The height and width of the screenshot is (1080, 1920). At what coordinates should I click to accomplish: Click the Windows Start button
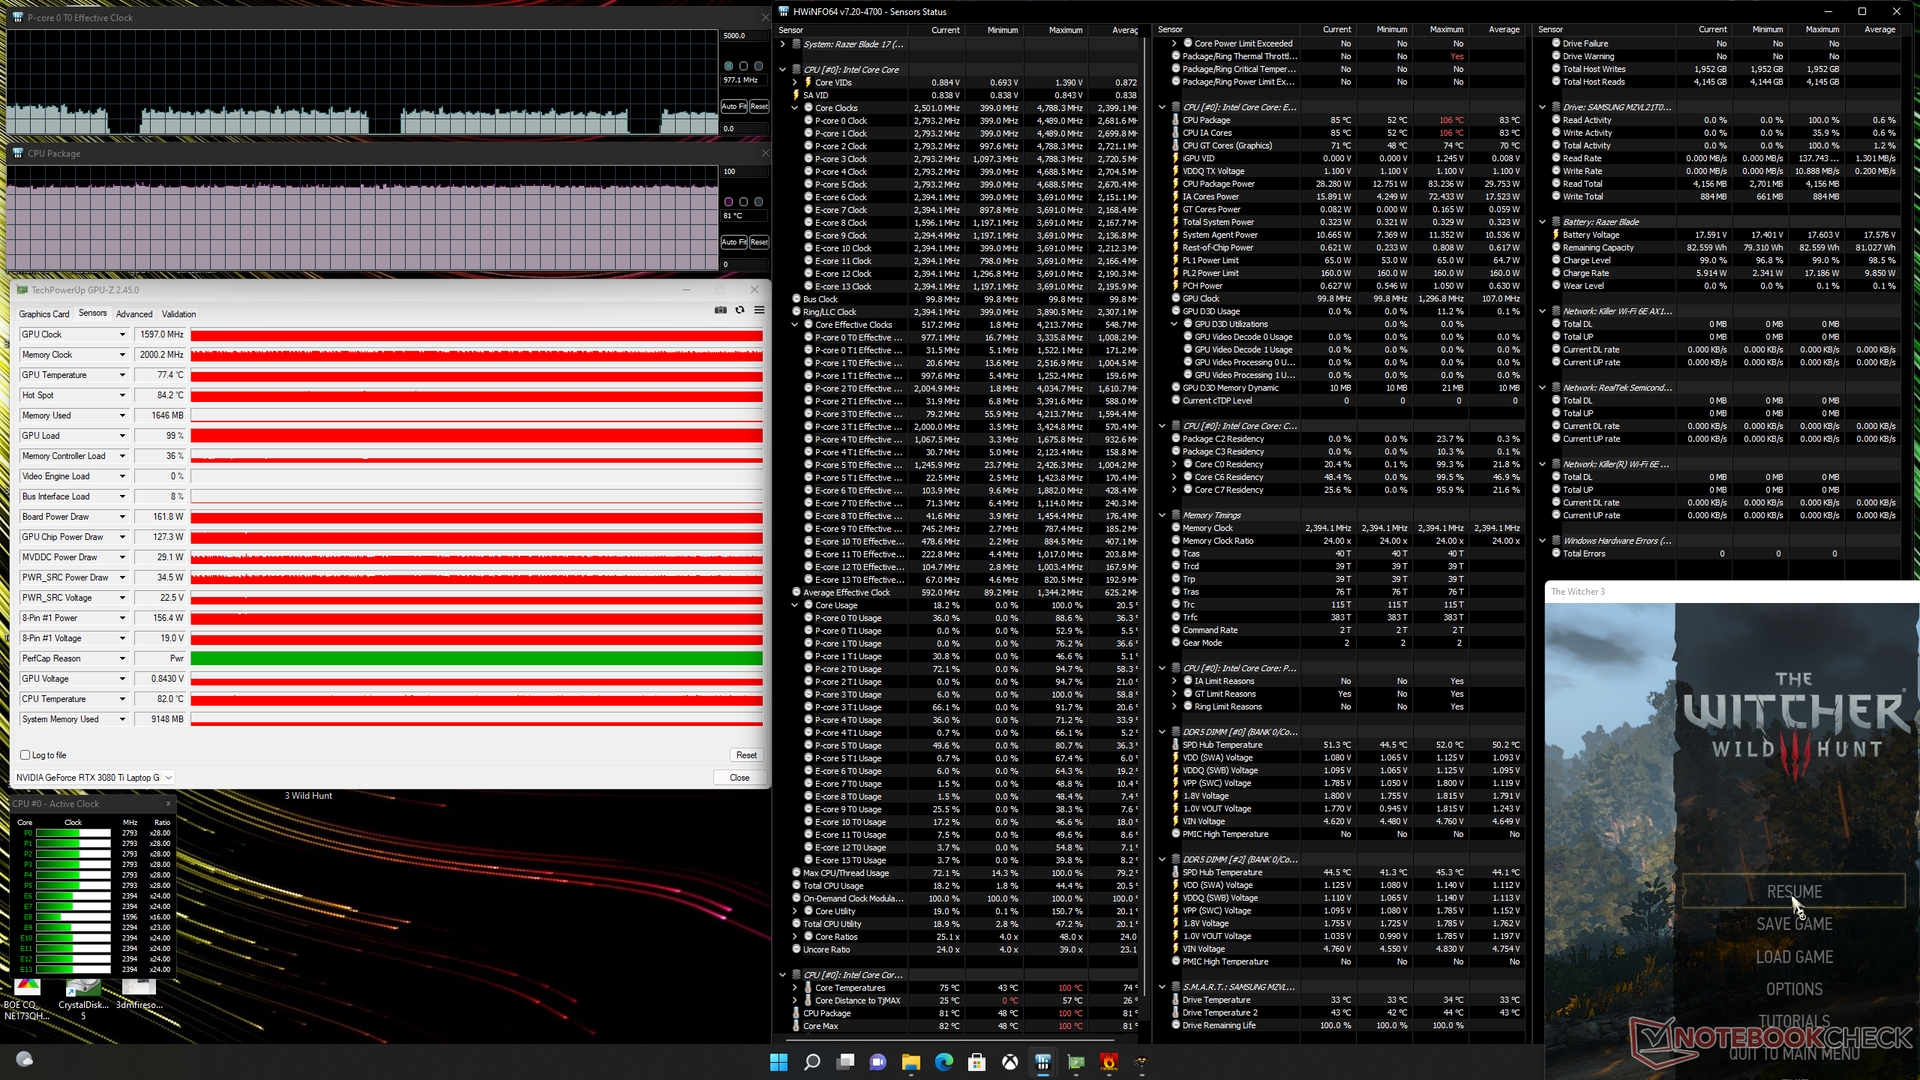coord(779,1062)
